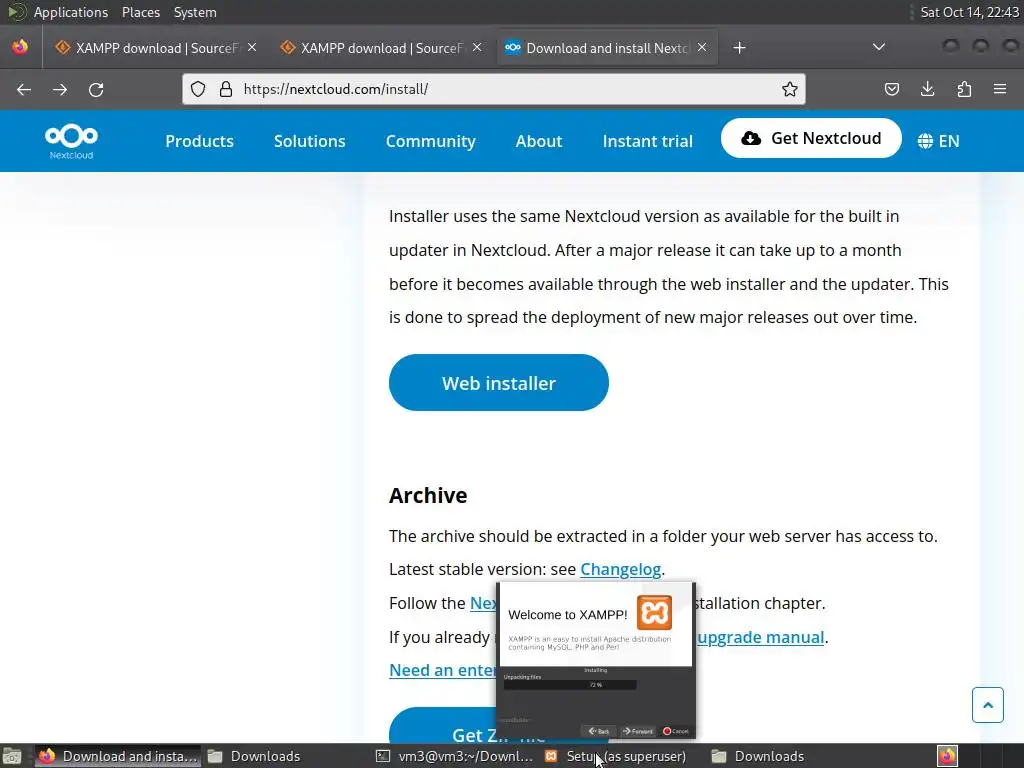
Task: Open the Firefox downloads panel
Action: [x=927, y=89]
